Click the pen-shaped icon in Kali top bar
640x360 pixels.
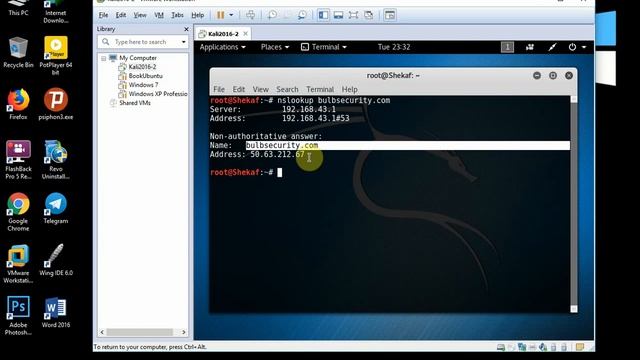pyautogui.click(x=552, y=47)
